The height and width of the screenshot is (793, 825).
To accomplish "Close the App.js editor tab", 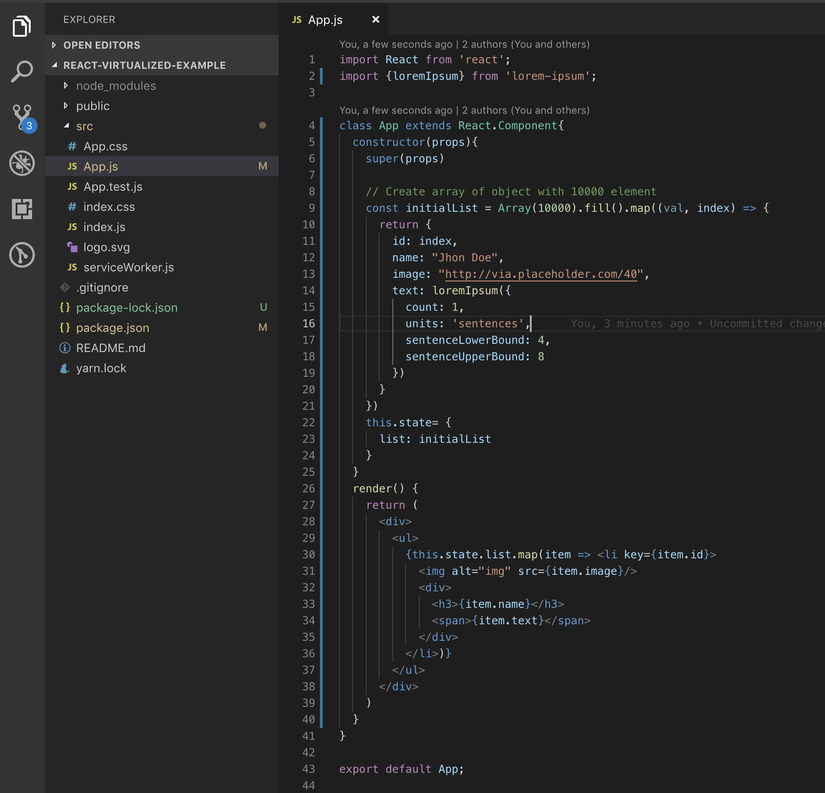I will coord(376,19).
